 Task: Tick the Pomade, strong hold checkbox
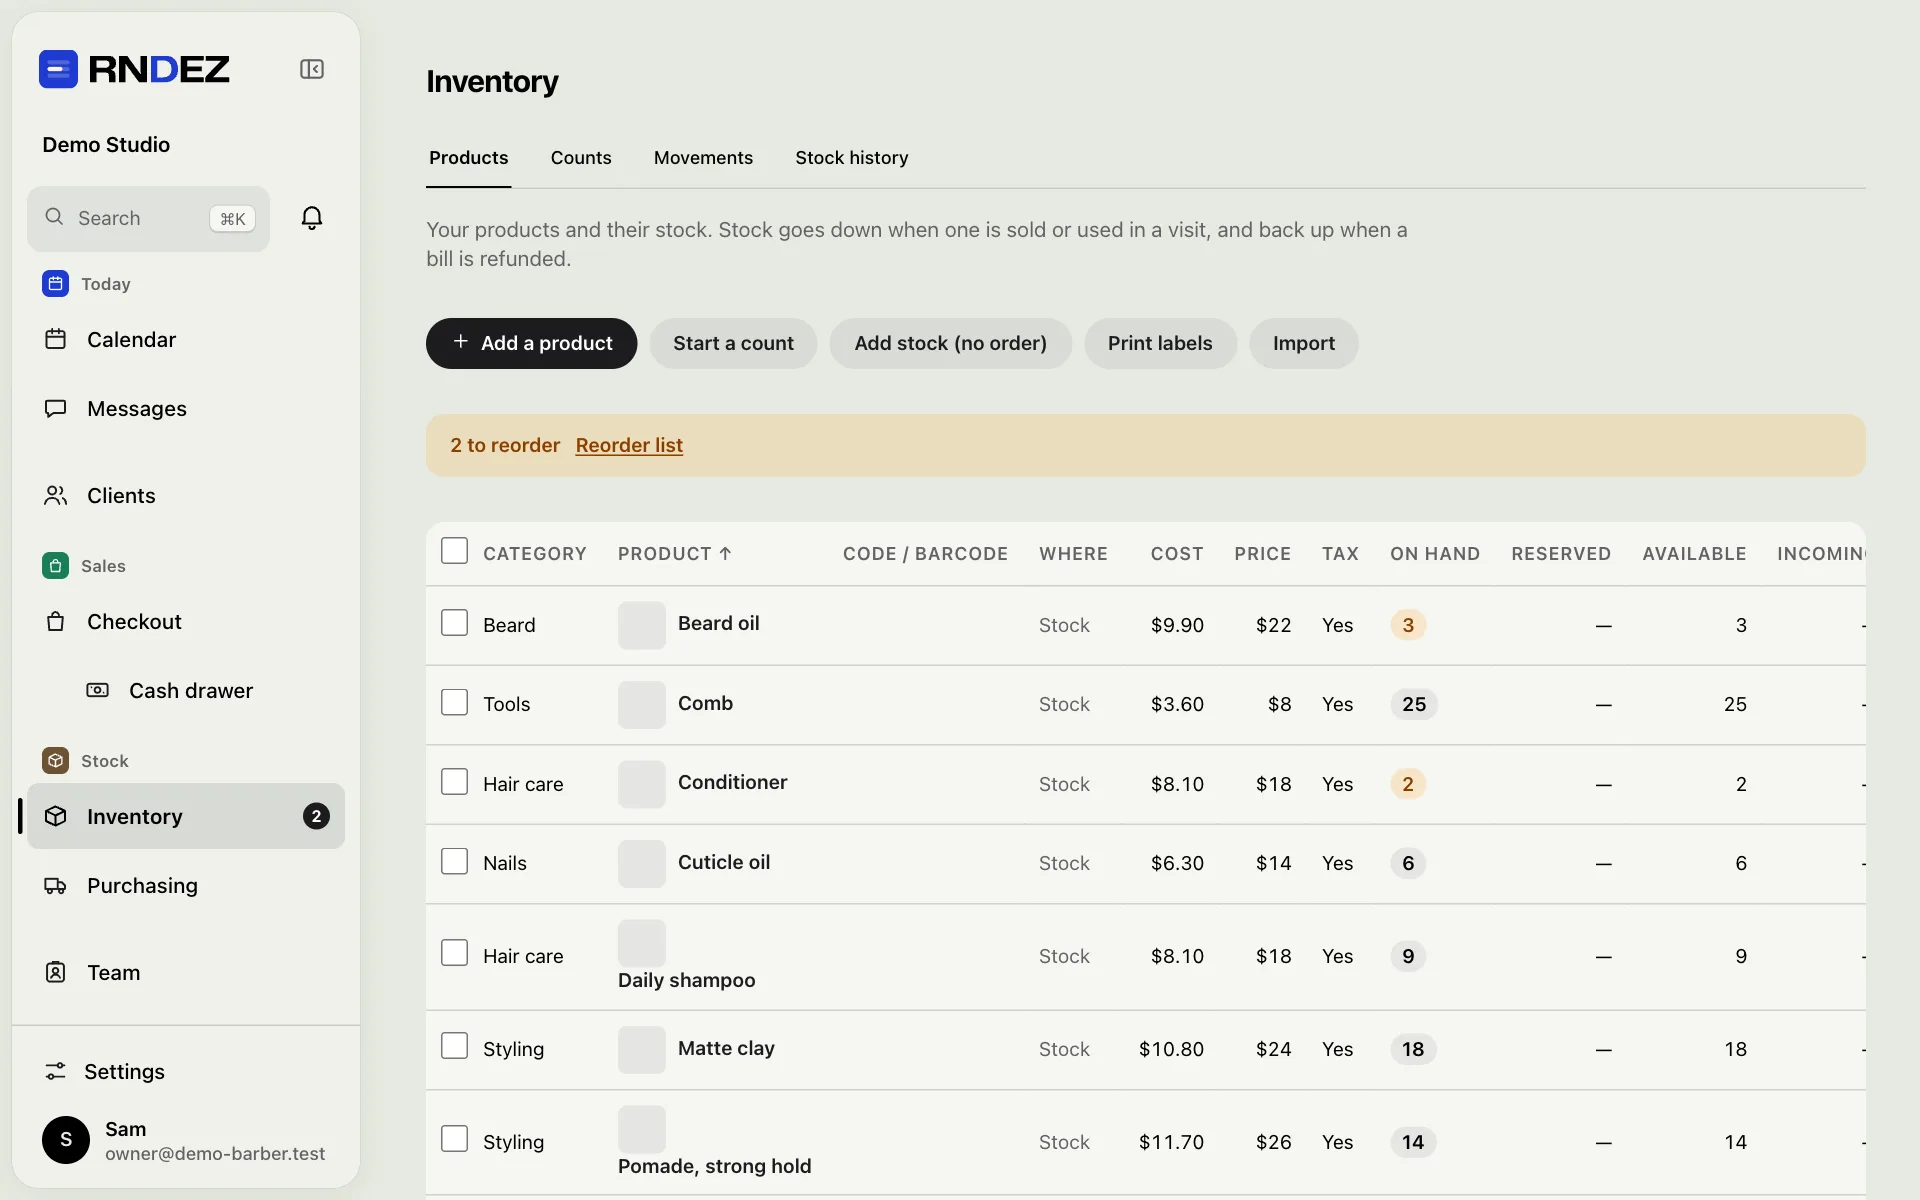pyautogui.click(x=455, y=1139)
